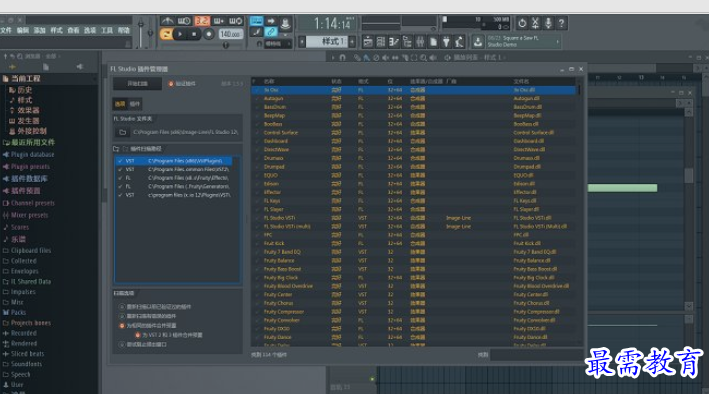Screen dimensions: 709x394
Task: Toggle the overdub recording icon
Action: coord(219,21)
